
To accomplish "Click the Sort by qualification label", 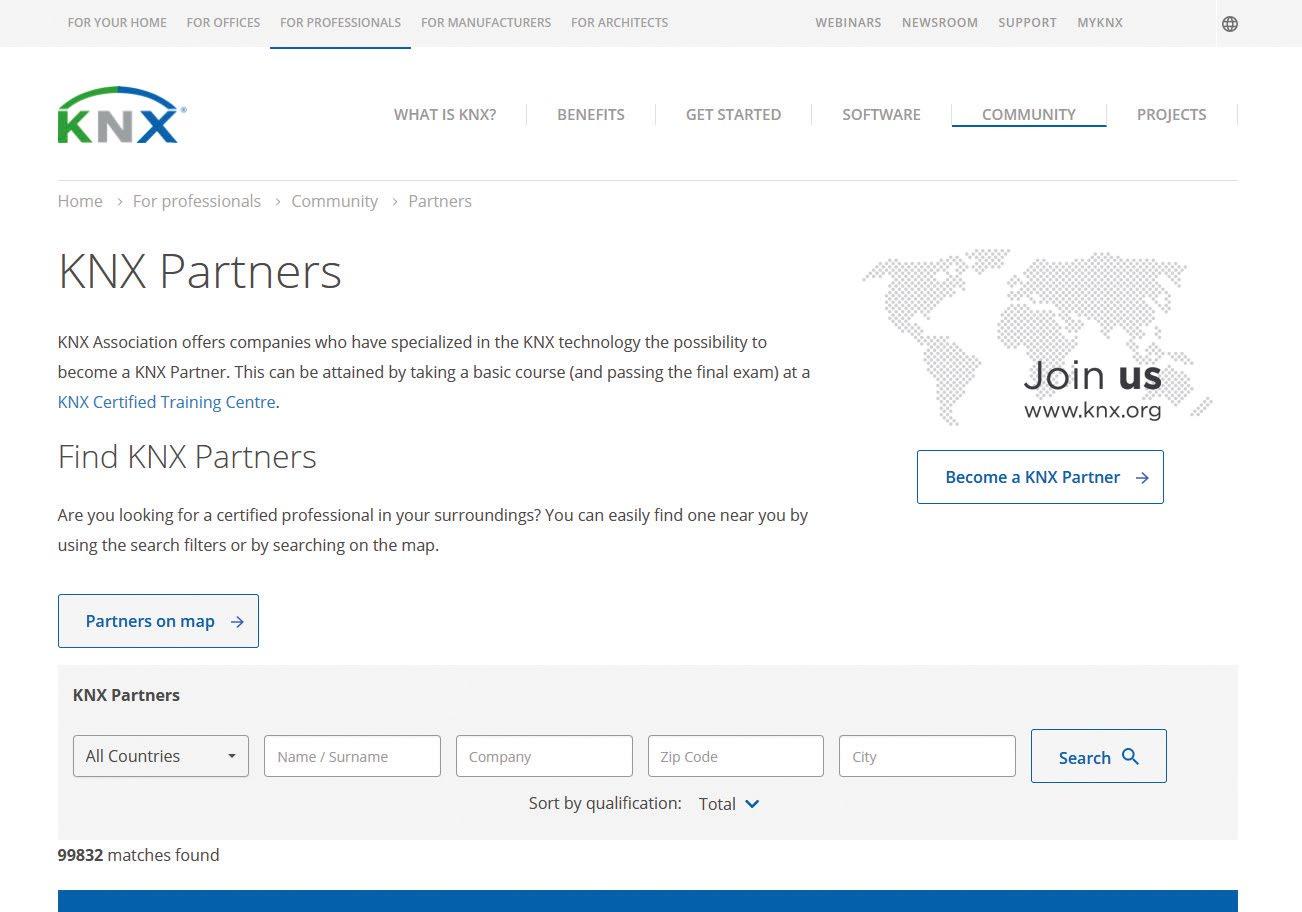I will click(605, 803).
